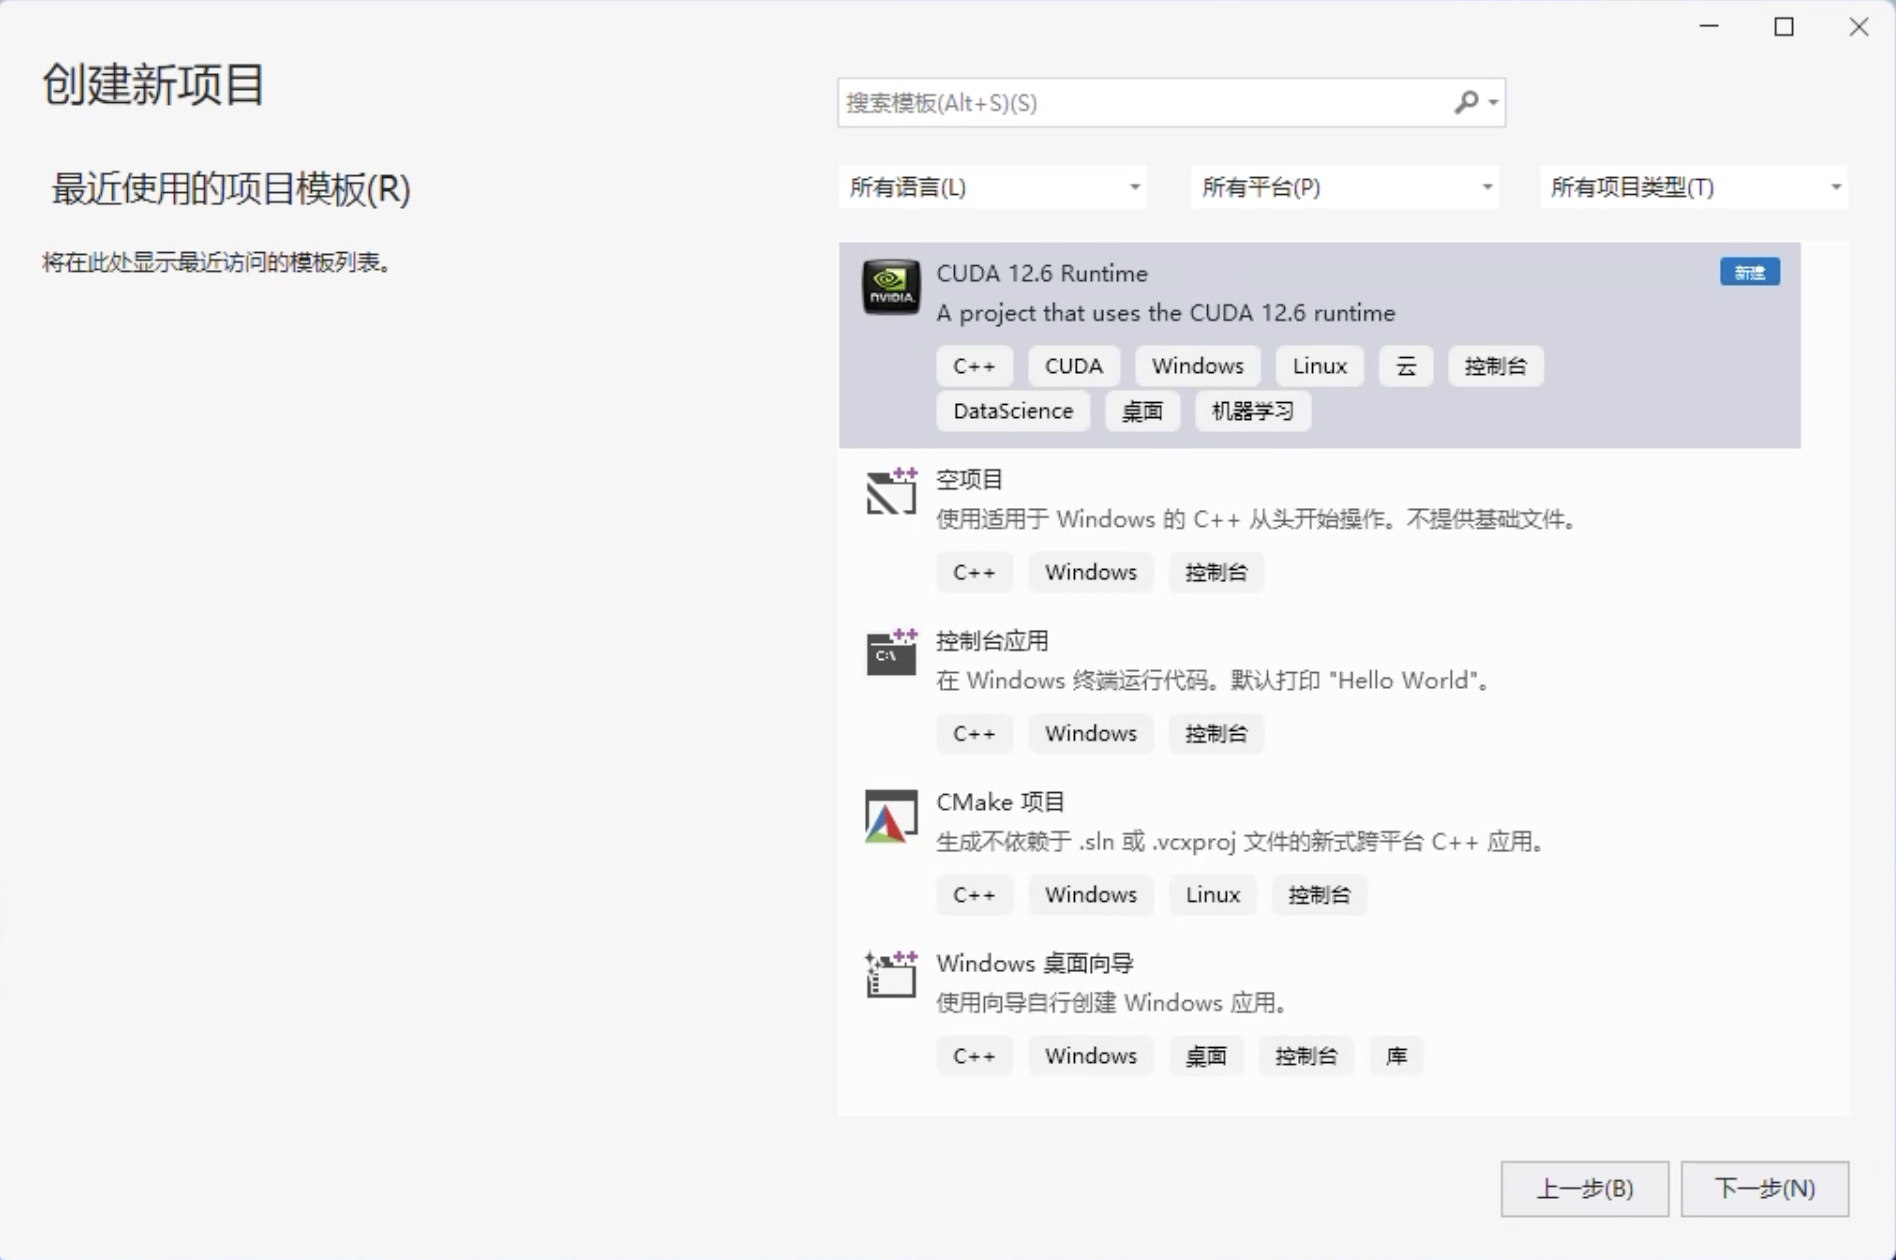
Task: Click 控制台 tag in CUDA Runtime template
Action: click(1495, 366)
